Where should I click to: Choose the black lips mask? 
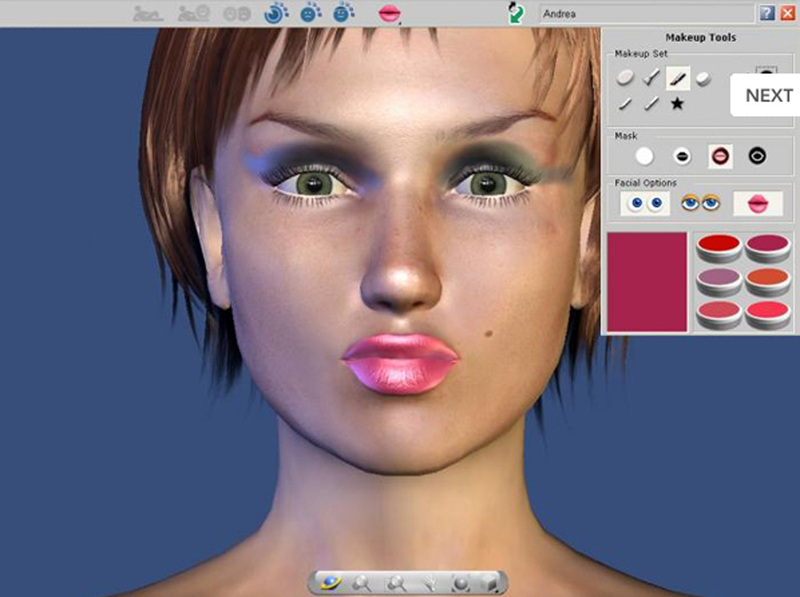tap(682, 156)
